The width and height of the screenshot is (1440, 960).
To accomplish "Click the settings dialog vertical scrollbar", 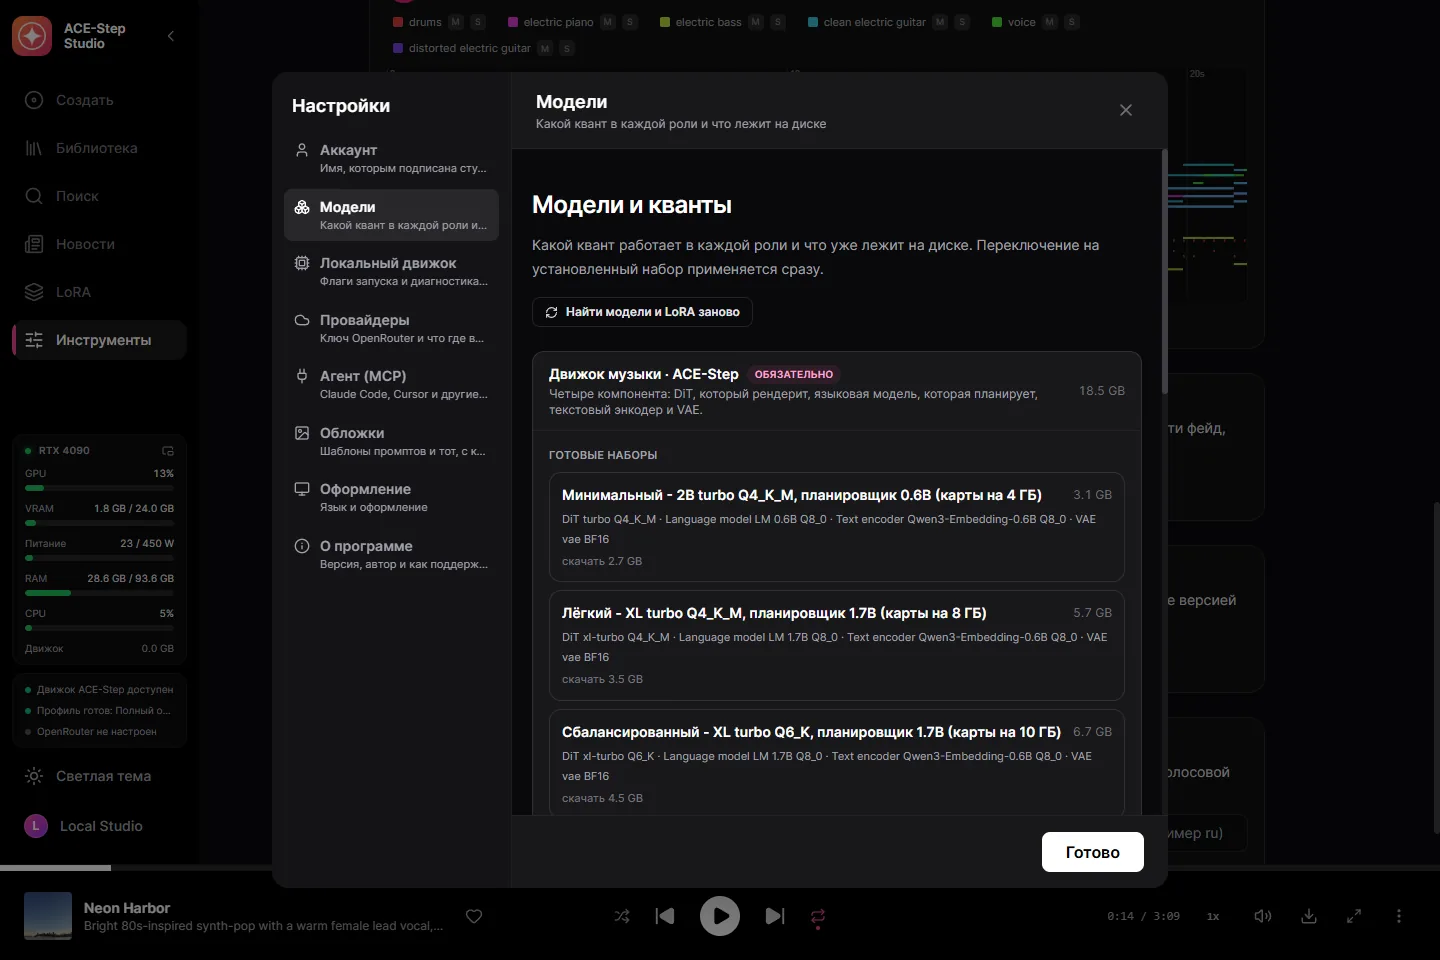I will (1164, 272).
